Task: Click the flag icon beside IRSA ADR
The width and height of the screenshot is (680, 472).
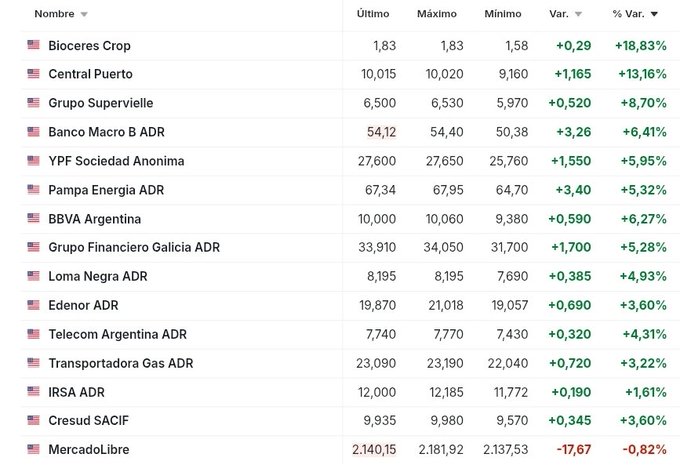Action: (x=33, y=392)
